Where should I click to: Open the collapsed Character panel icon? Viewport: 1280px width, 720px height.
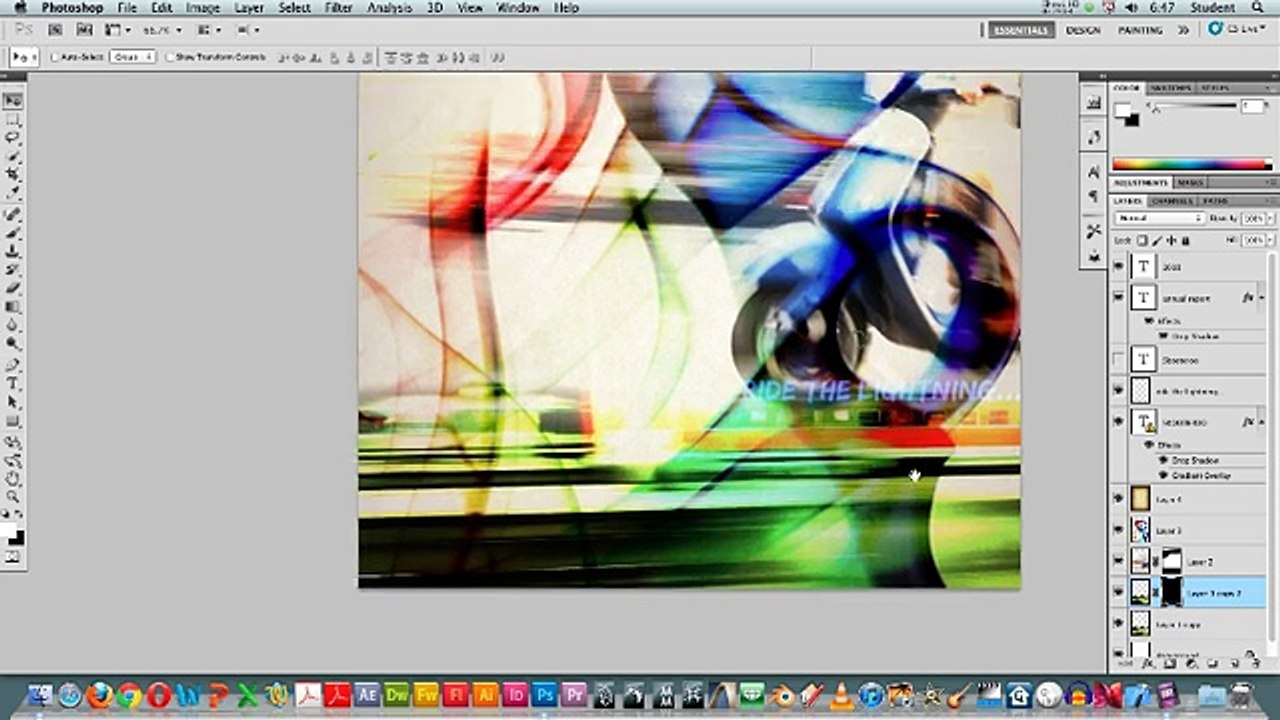click(1094, 172)
